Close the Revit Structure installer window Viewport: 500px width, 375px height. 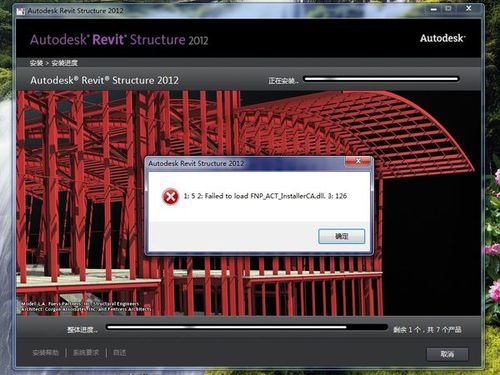point(469,8)
